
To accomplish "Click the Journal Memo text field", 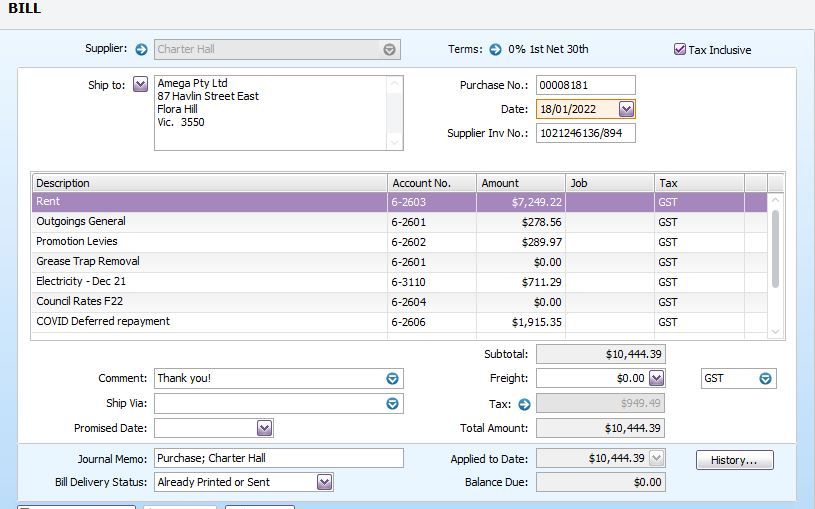I will 278,458.
